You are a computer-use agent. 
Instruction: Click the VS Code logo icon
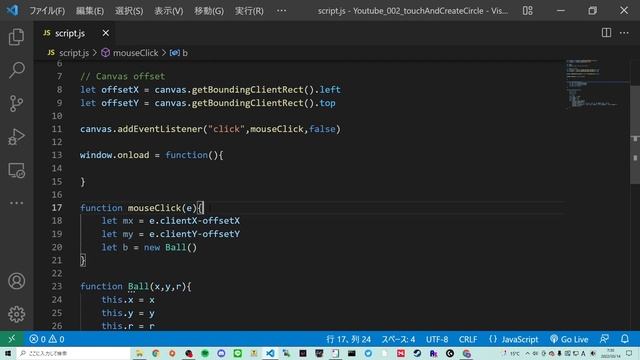click(12, 10)
